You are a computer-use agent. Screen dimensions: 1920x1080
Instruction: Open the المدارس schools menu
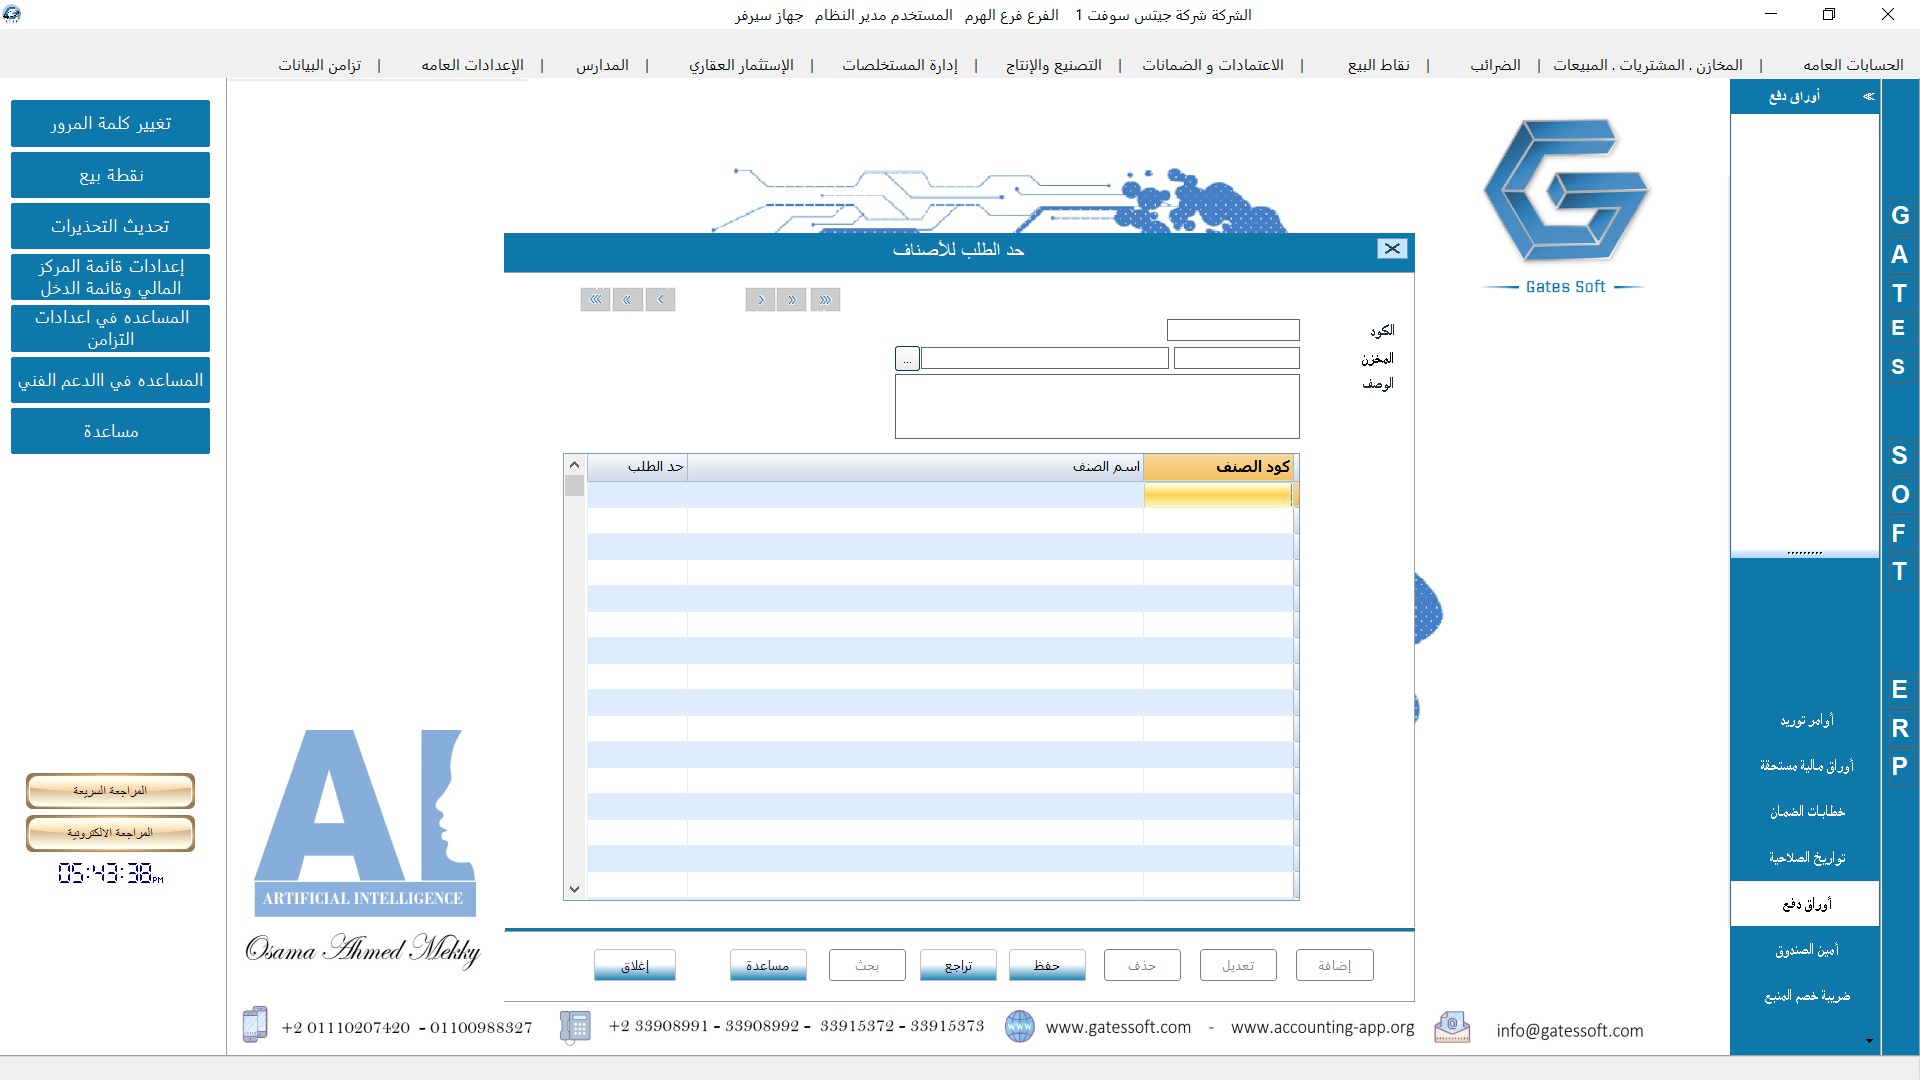coord(602,65)
